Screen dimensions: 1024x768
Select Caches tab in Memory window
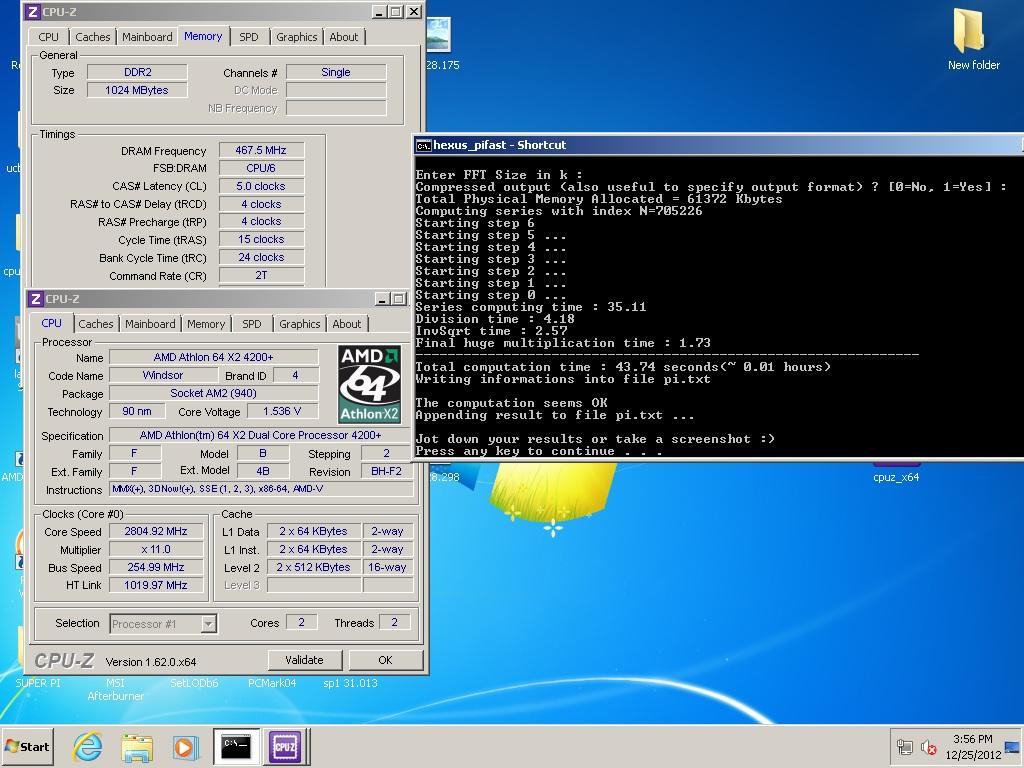(93, 37)
